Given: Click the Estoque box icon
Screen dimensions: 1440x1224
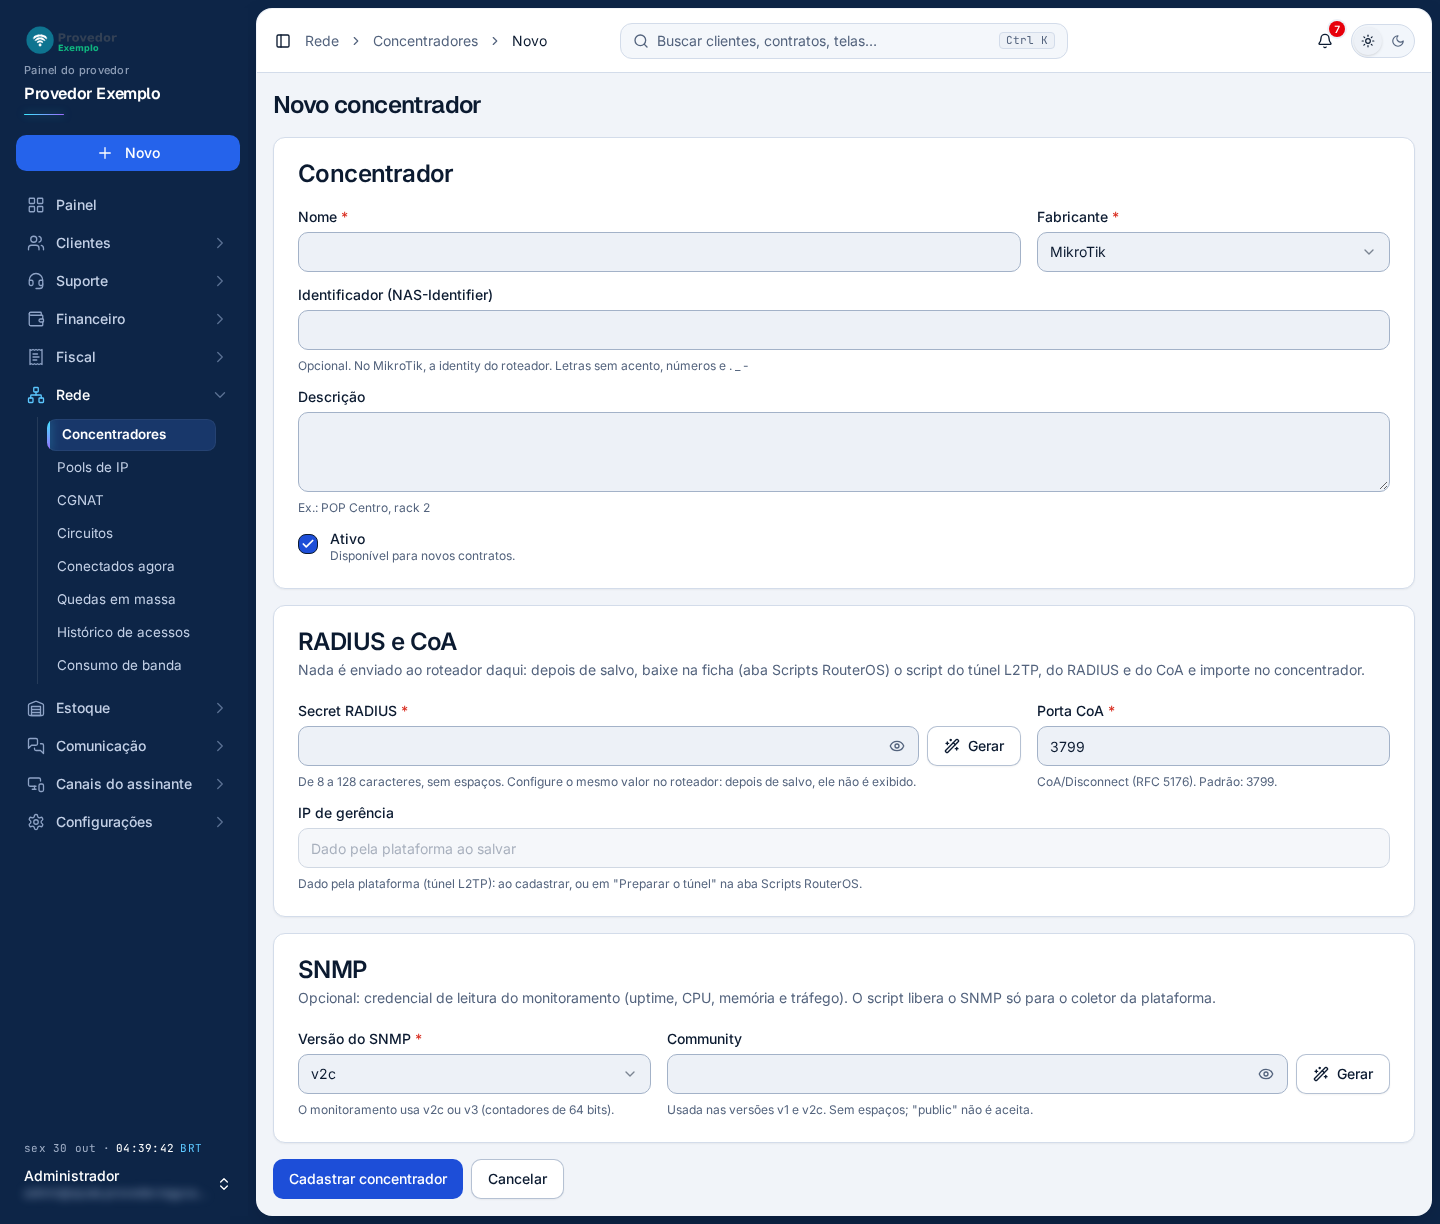Looking at the screenshot, I should pos(36,708).
